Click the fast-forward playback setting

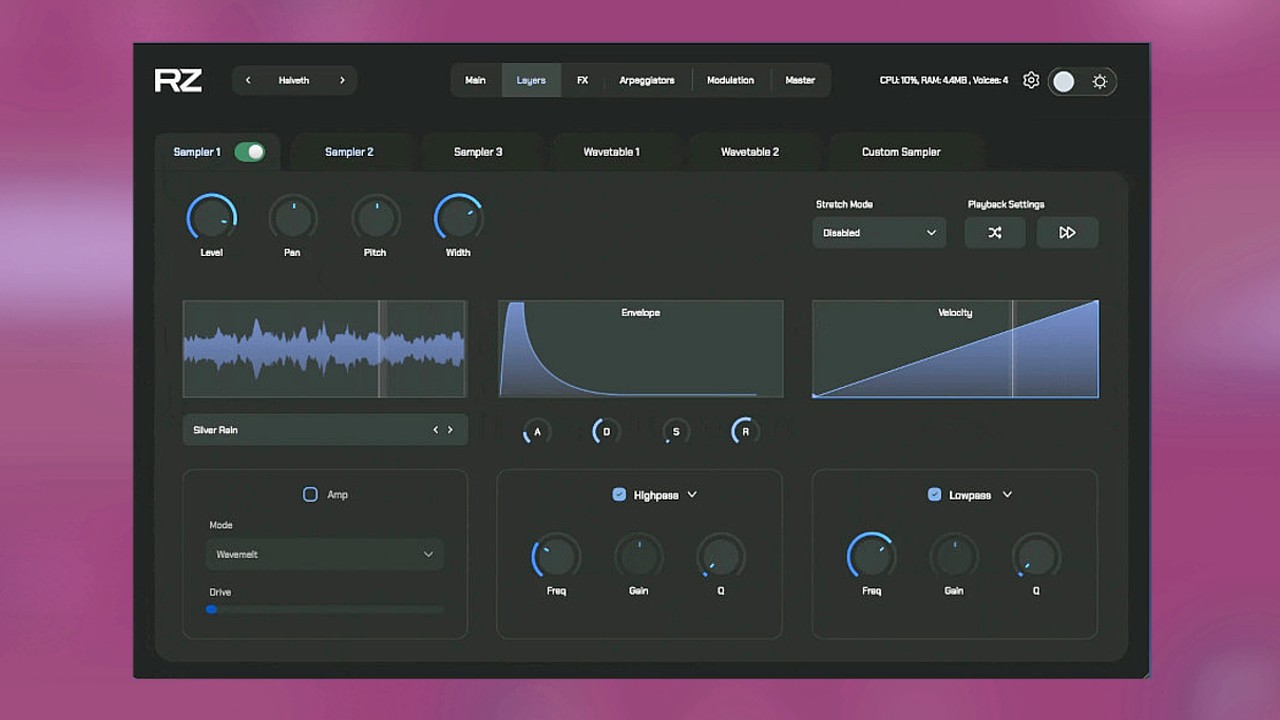click(1067, 232)
